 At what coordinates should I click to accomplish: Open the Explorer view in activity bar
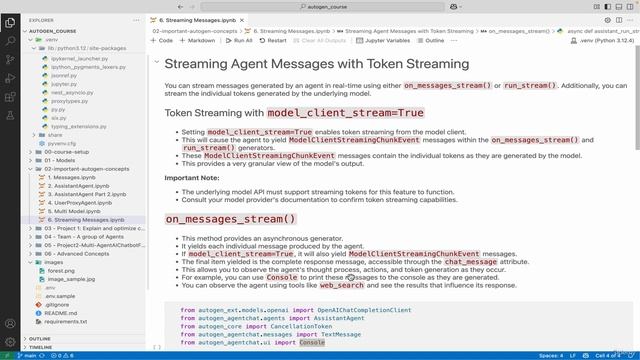tap(10, 23)
